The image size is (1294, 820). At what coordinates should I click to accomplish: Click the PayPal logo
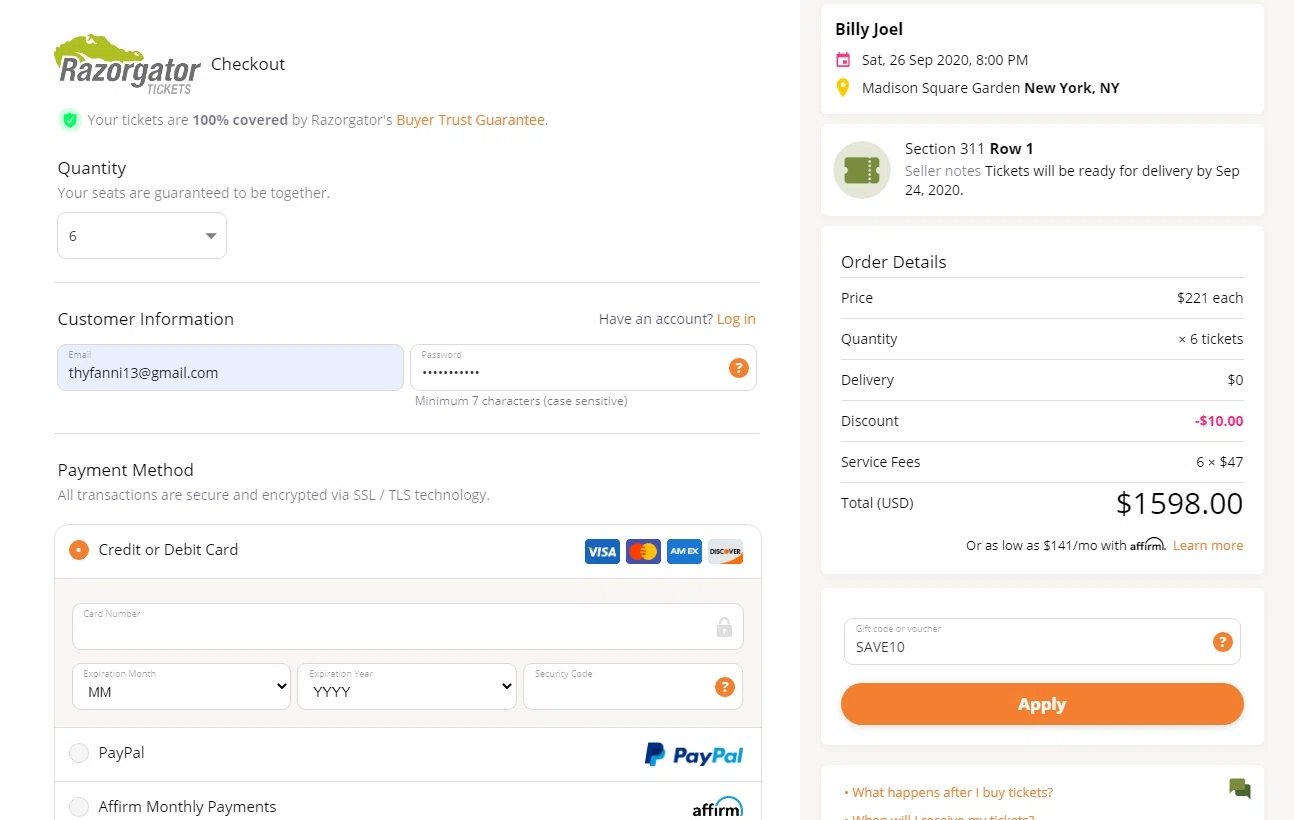[694, 755]
